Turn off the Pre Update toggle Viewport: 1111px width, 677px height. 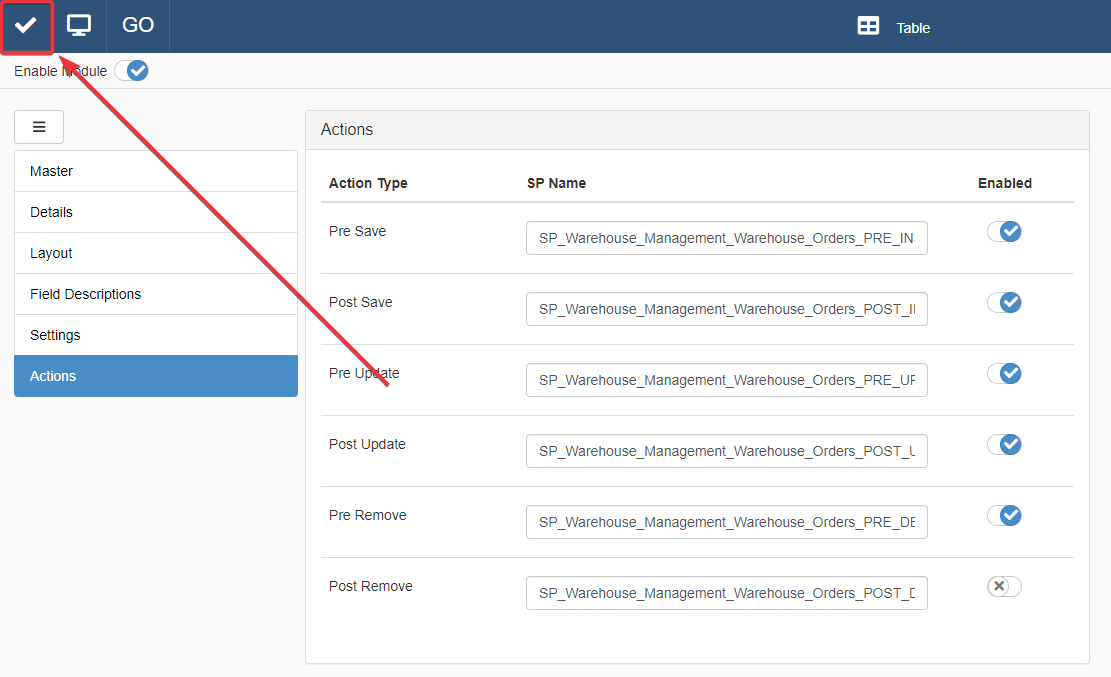pyautogui.click(x=1004, y=373)
